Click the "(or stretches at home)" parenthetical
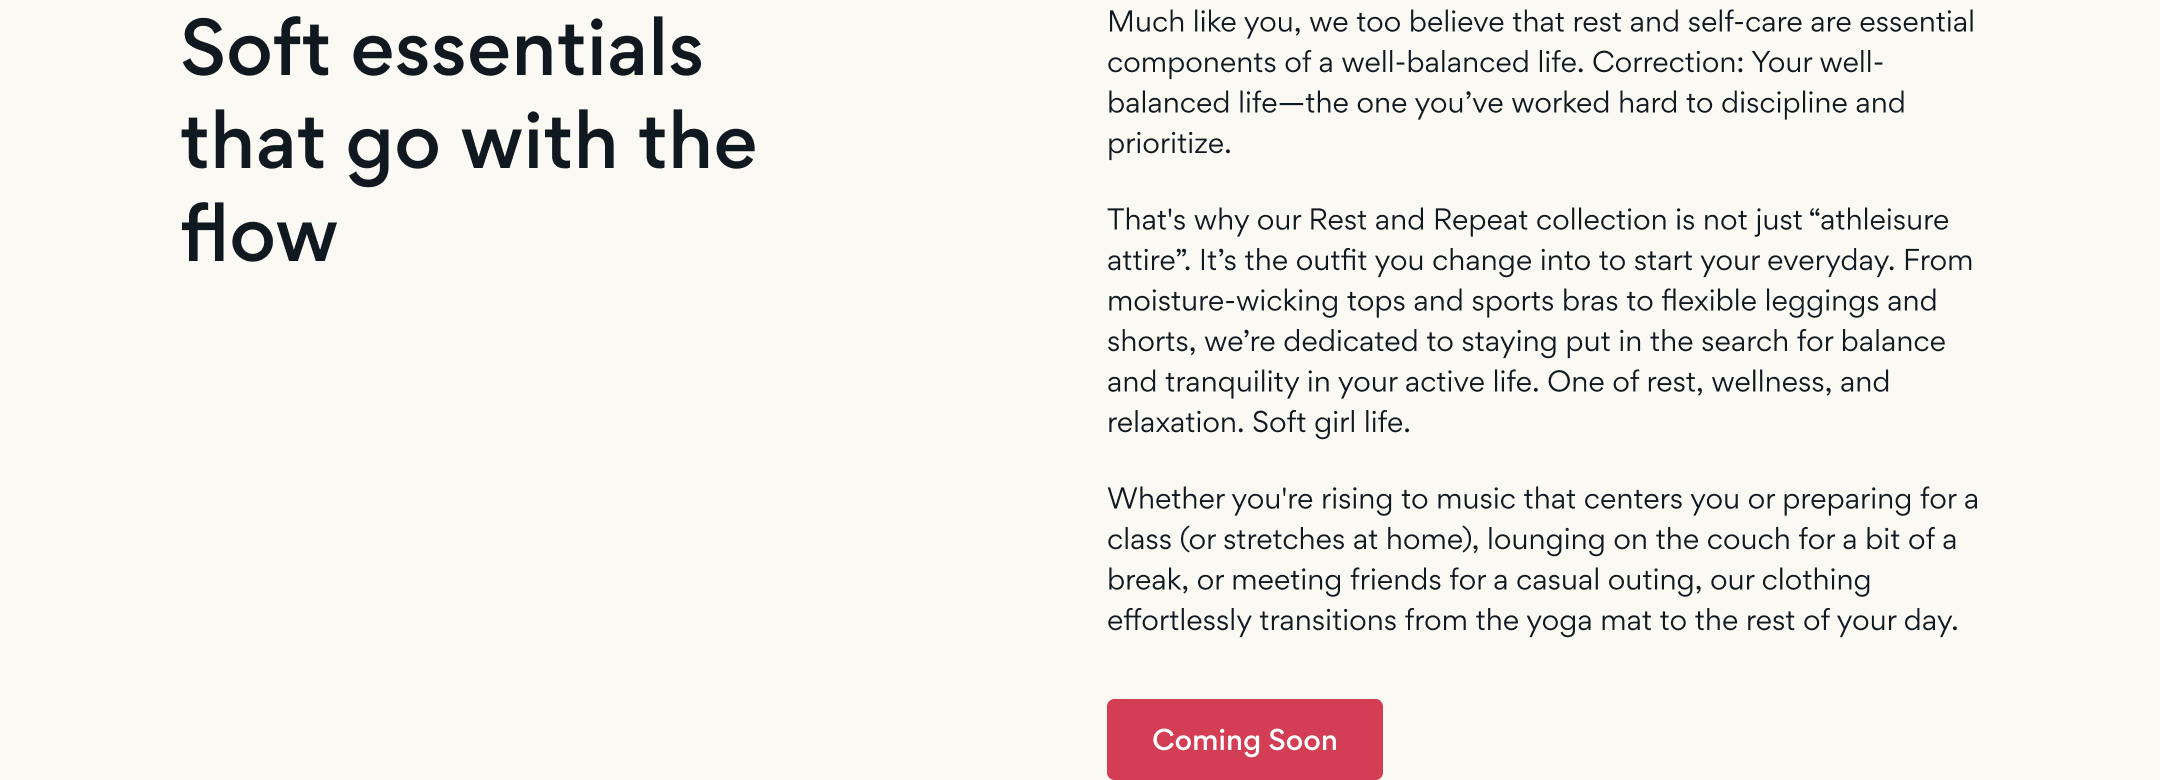Viewport: 2160px width, 780px height. pos(1329,540)
